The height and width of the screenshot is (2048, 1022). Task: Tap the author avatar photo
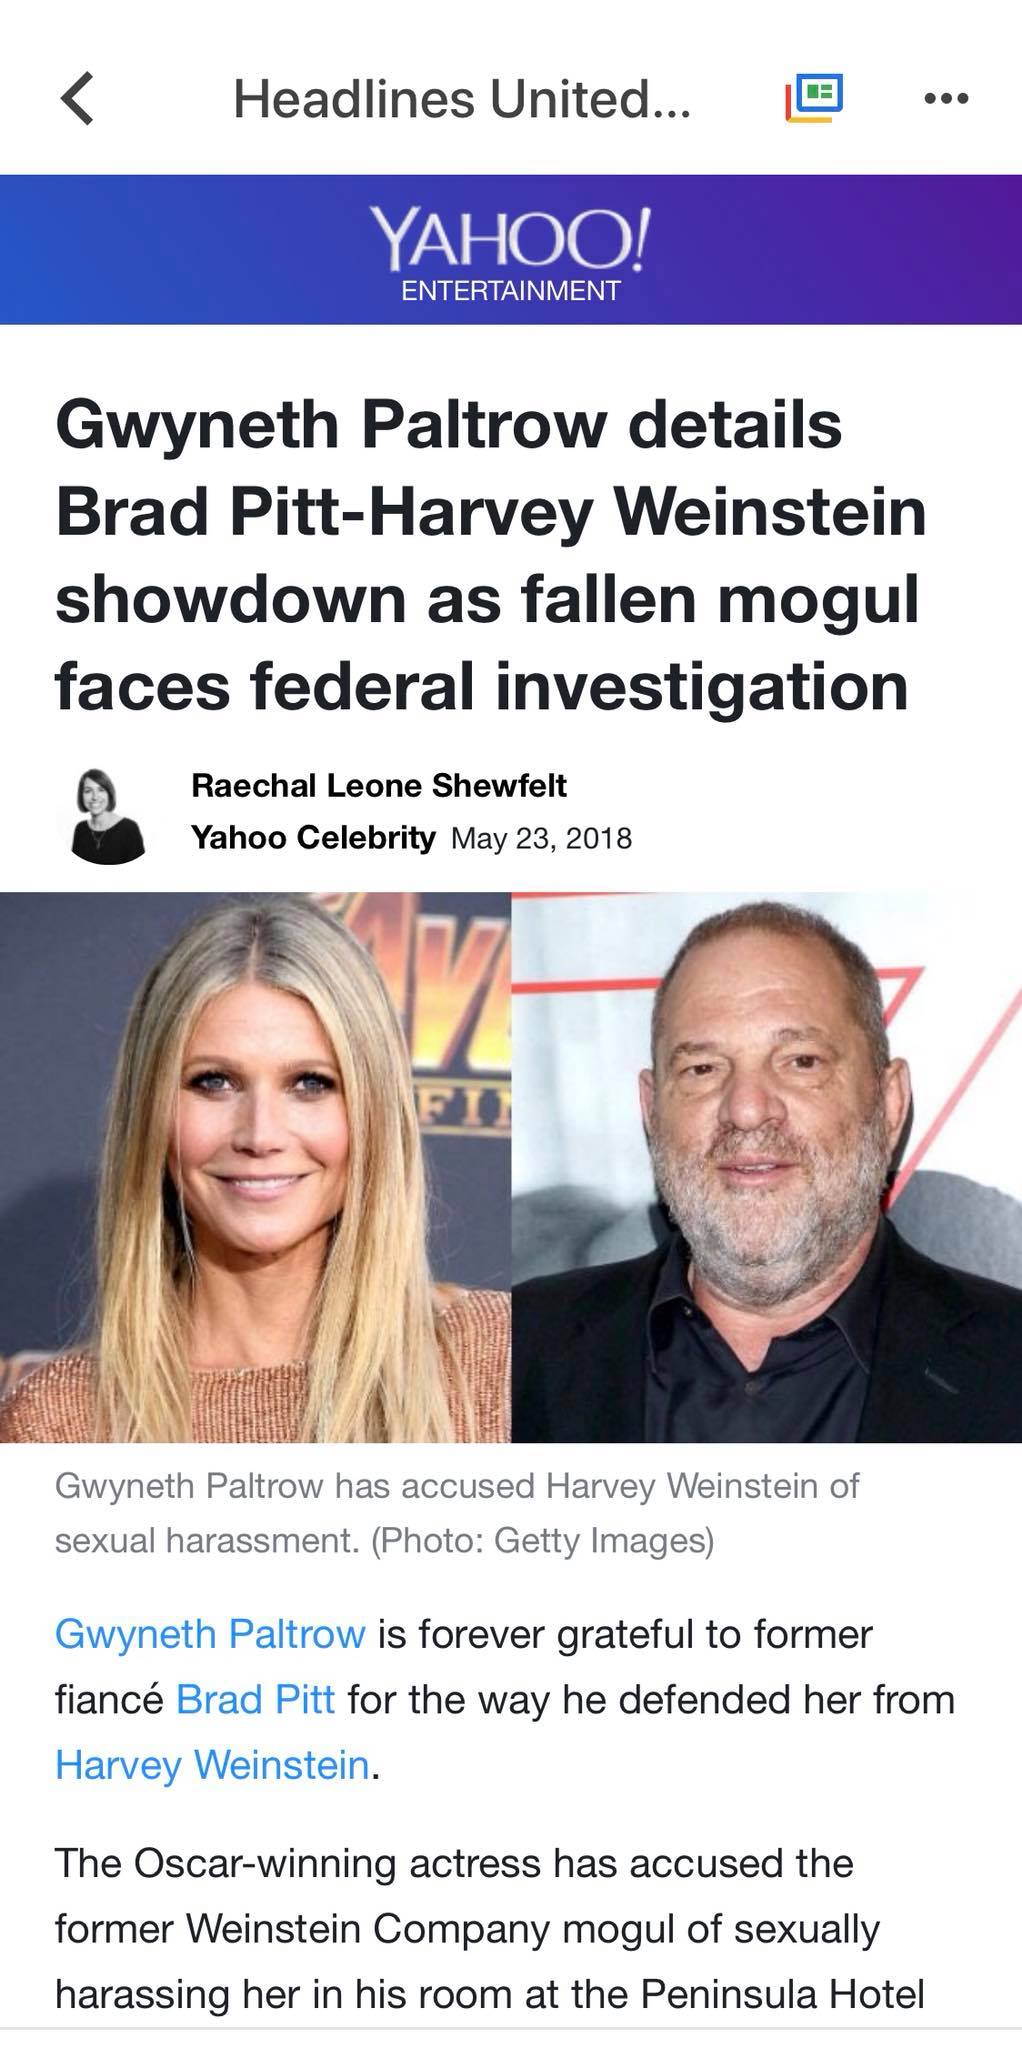(108, 815)
